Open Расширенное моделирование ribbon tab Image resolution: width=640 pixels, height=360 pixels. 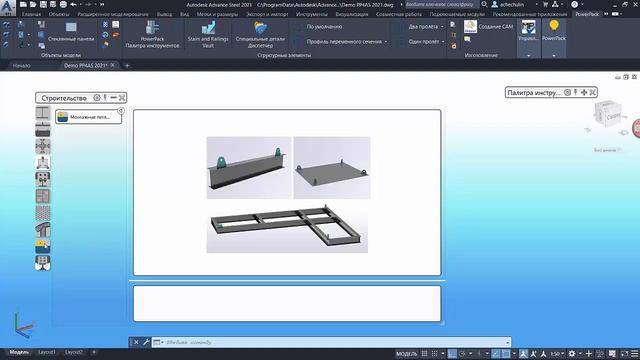pos(113,14)
